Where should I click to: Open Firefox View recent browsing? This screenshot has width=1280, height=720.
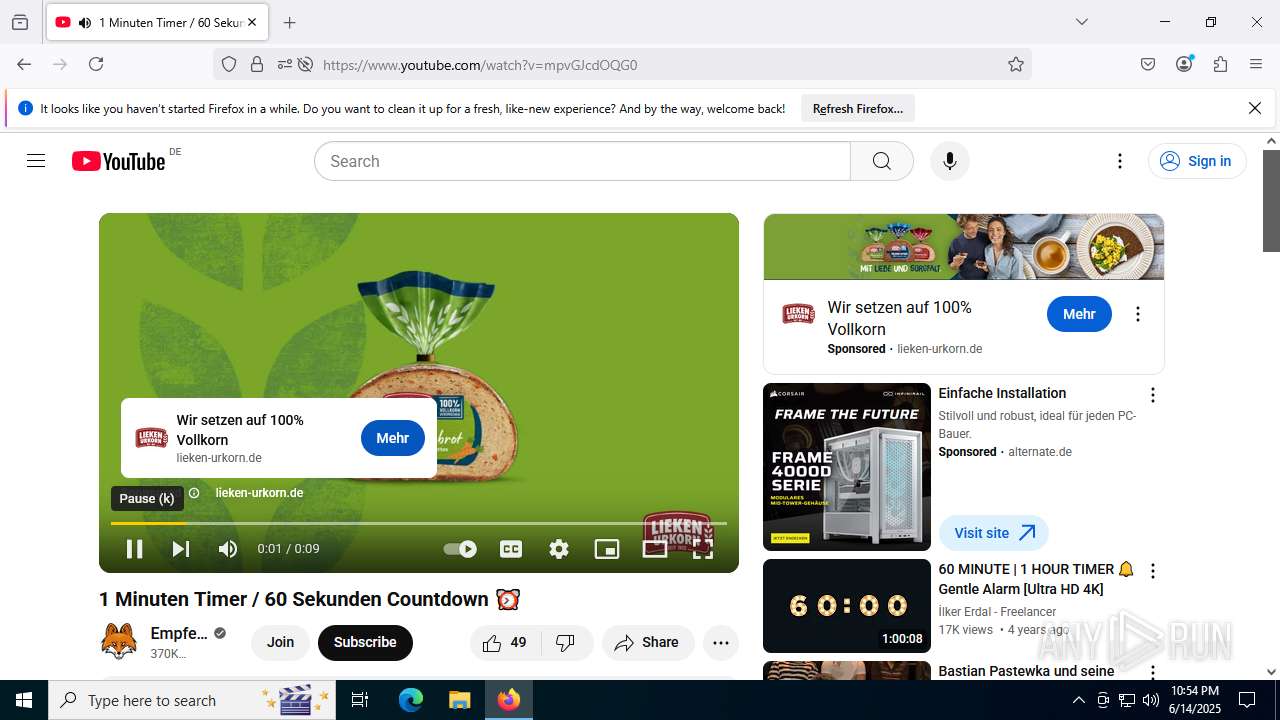pos(20,22)
